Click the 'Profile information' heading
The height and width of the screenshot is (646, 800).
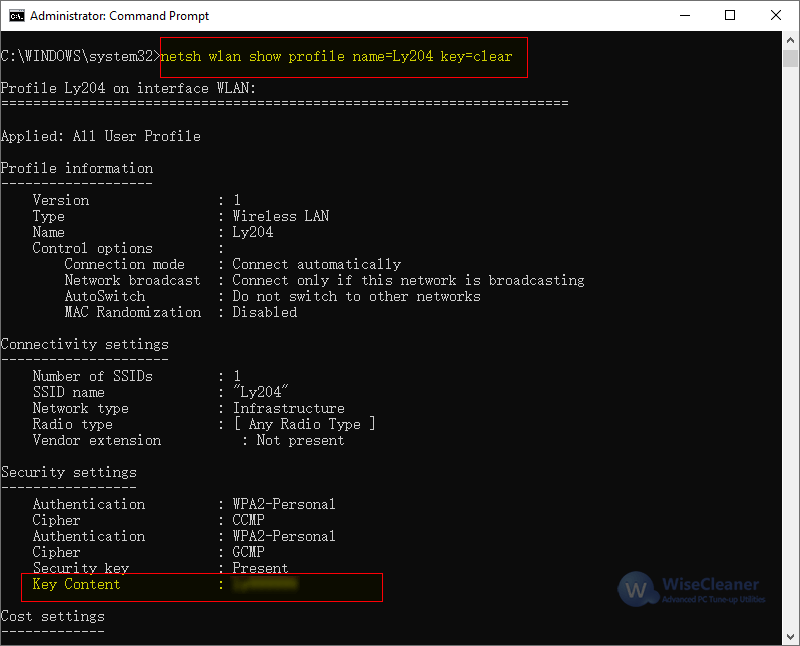77,168
